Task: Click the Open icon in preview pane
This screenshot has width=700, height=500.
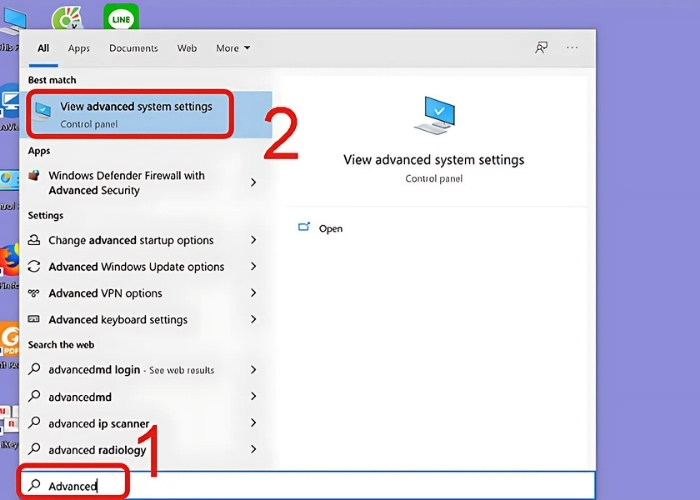Action: [304, 228]
